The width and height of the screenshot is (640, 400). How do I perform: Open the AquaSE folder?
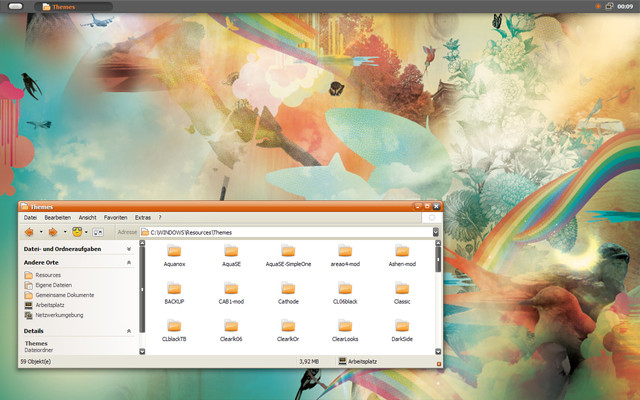231,256
